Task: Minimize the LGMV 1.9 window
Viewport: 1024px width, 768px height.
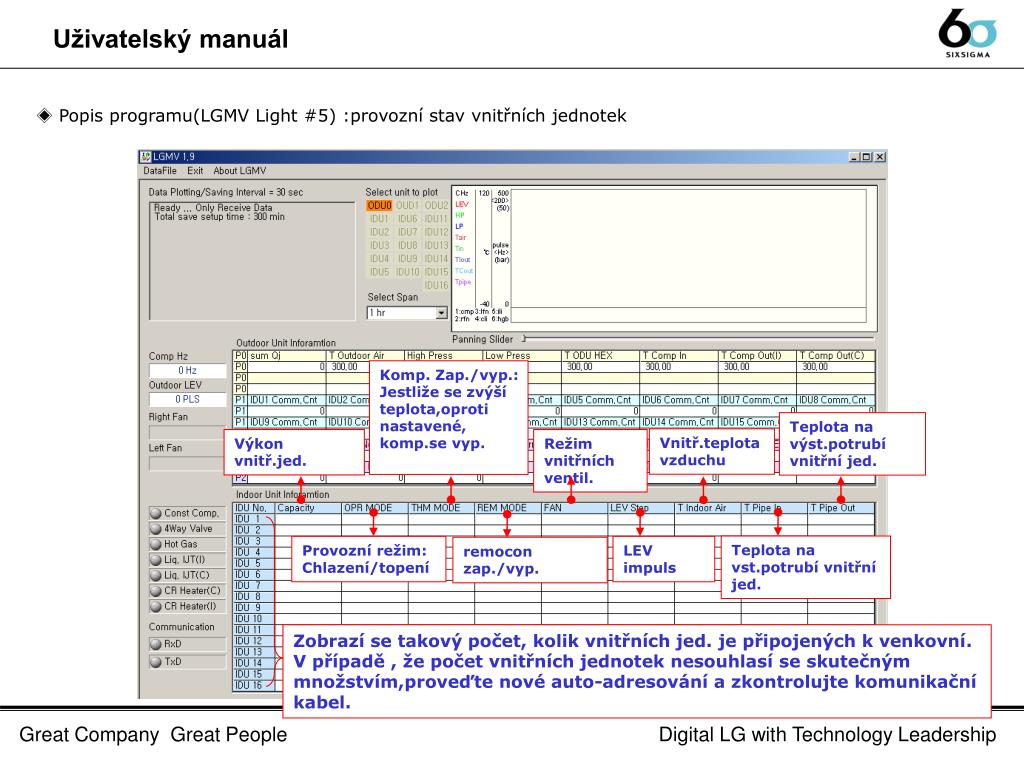Action: [x=854, y=157]
